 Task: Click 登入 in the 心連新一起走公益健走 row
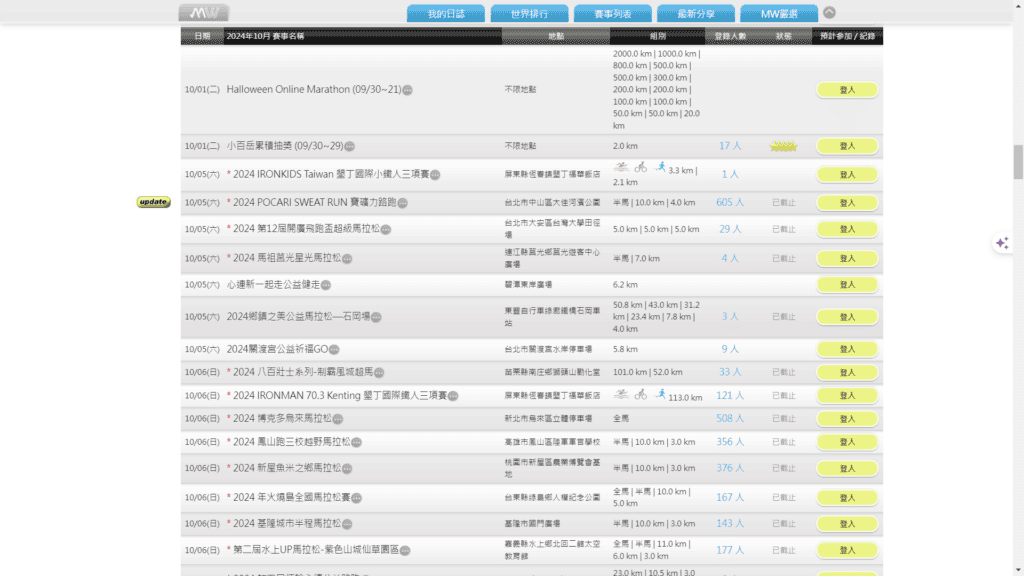click(x=847, y=285)
